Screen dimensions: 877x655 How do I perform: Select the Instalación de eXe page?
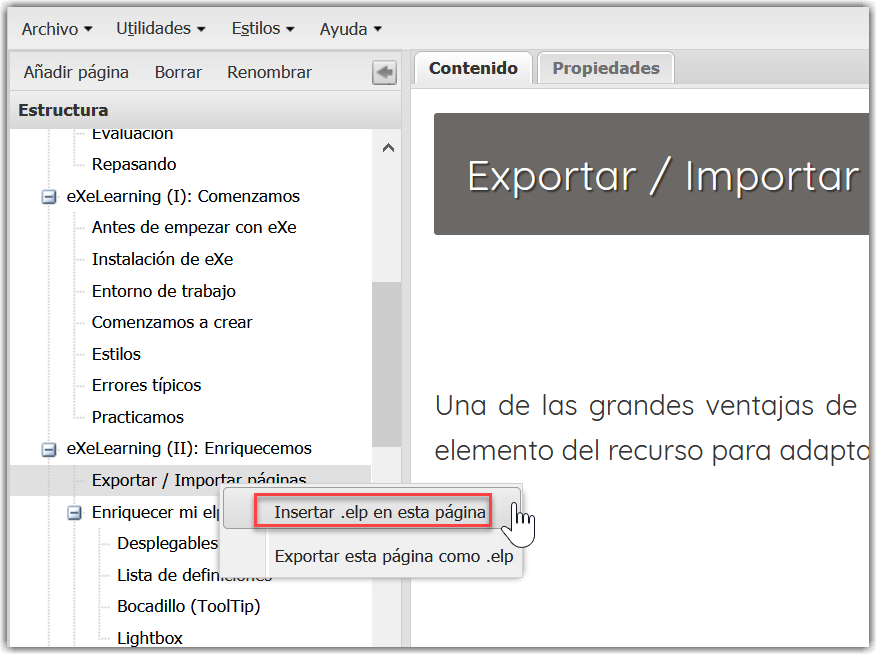[x=162, y=259]
